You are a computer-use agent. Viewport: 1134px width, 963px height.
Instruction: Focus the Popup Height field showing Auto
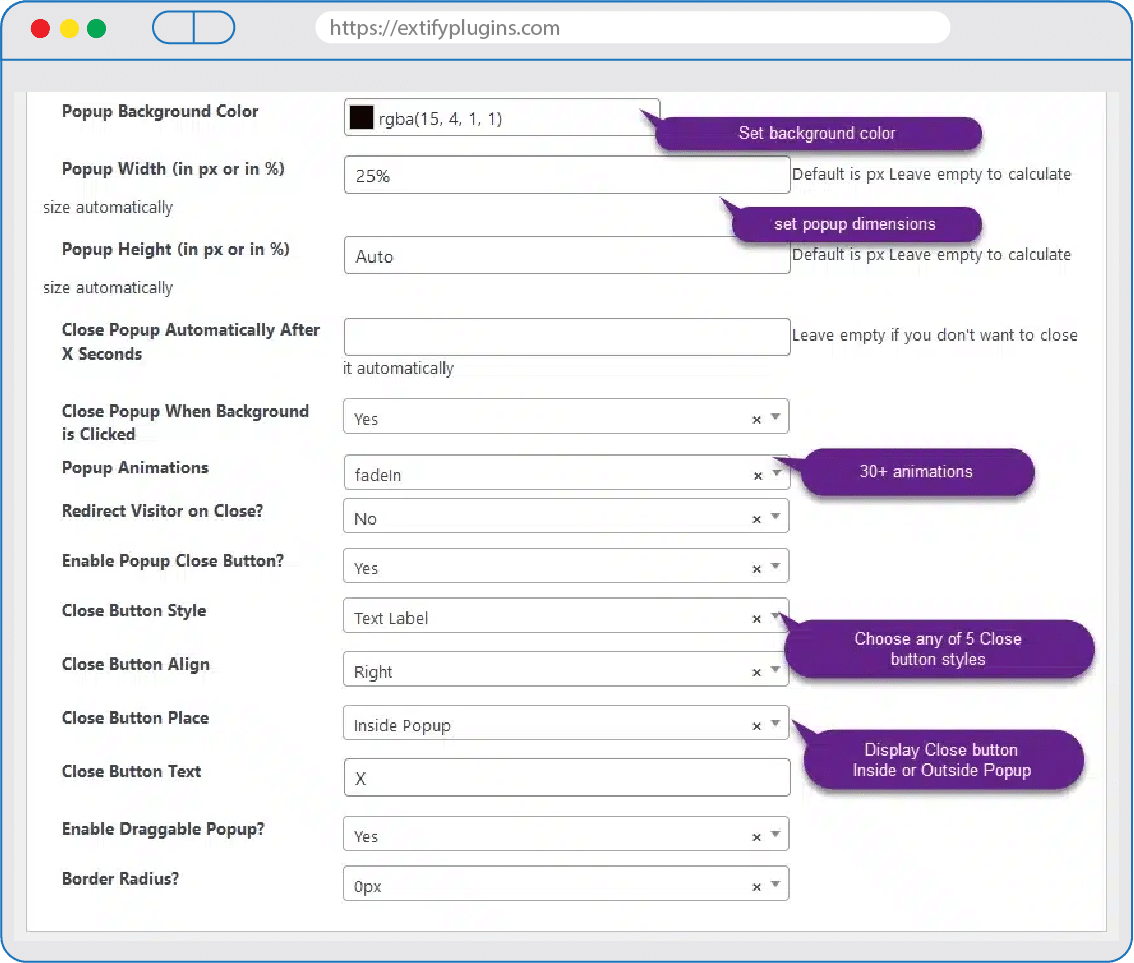566,256
